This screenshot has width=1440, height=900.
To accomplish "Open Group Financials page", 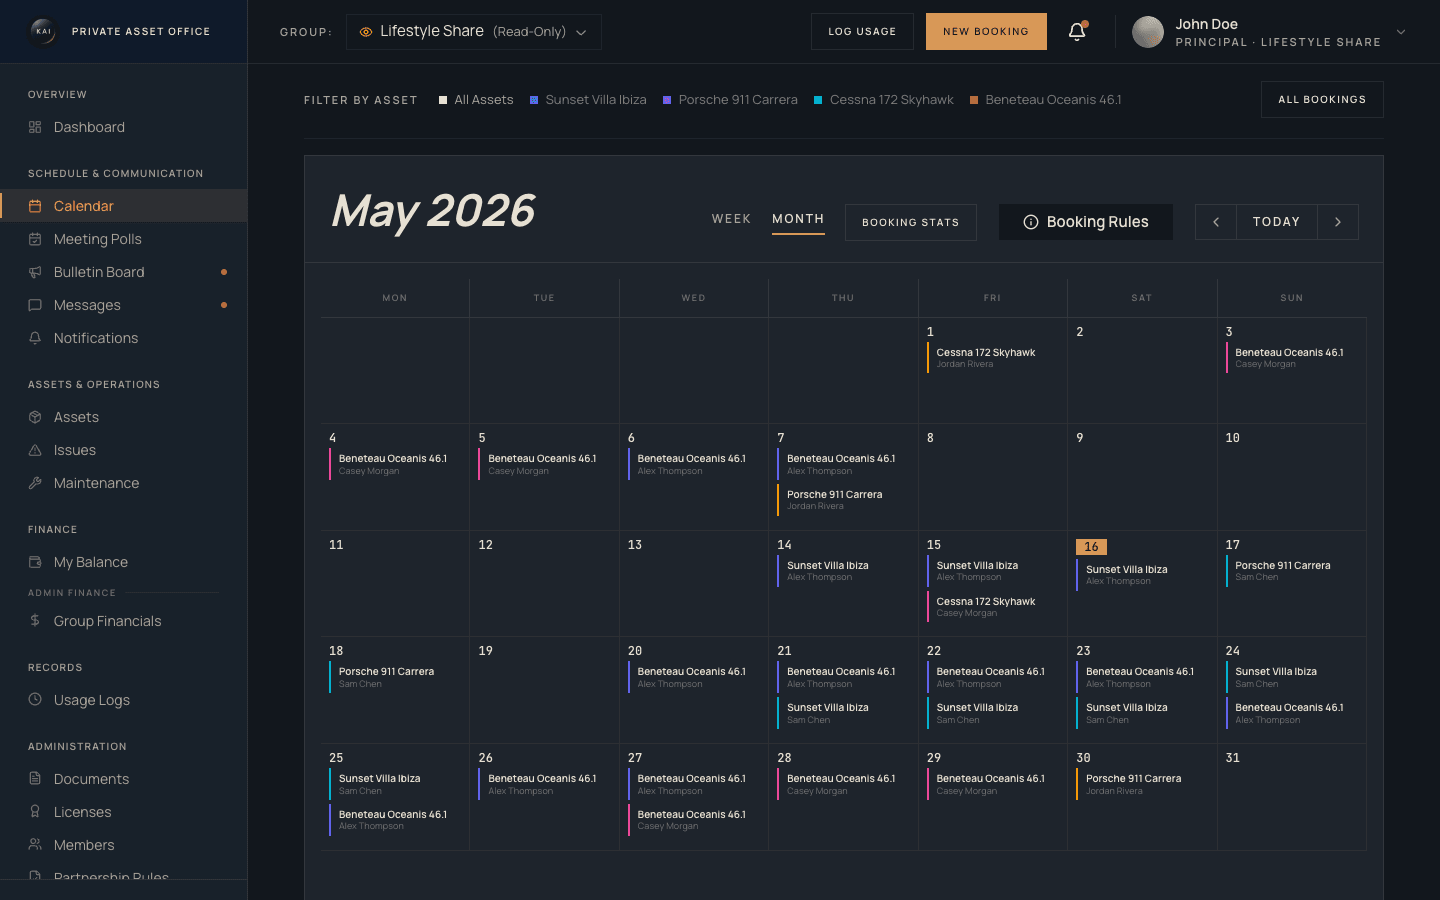I will pyautogui.click(x=123, y=621).
